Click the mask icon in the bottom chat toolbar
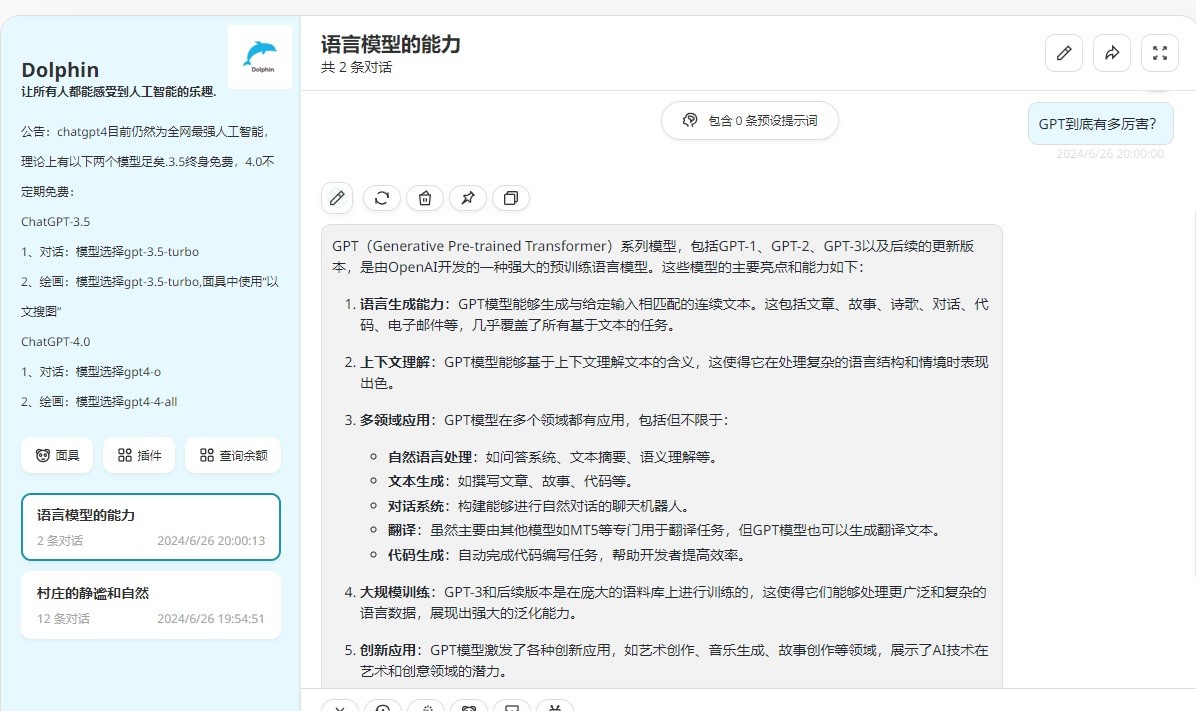 pyautogui.click(x=468, y=707)
